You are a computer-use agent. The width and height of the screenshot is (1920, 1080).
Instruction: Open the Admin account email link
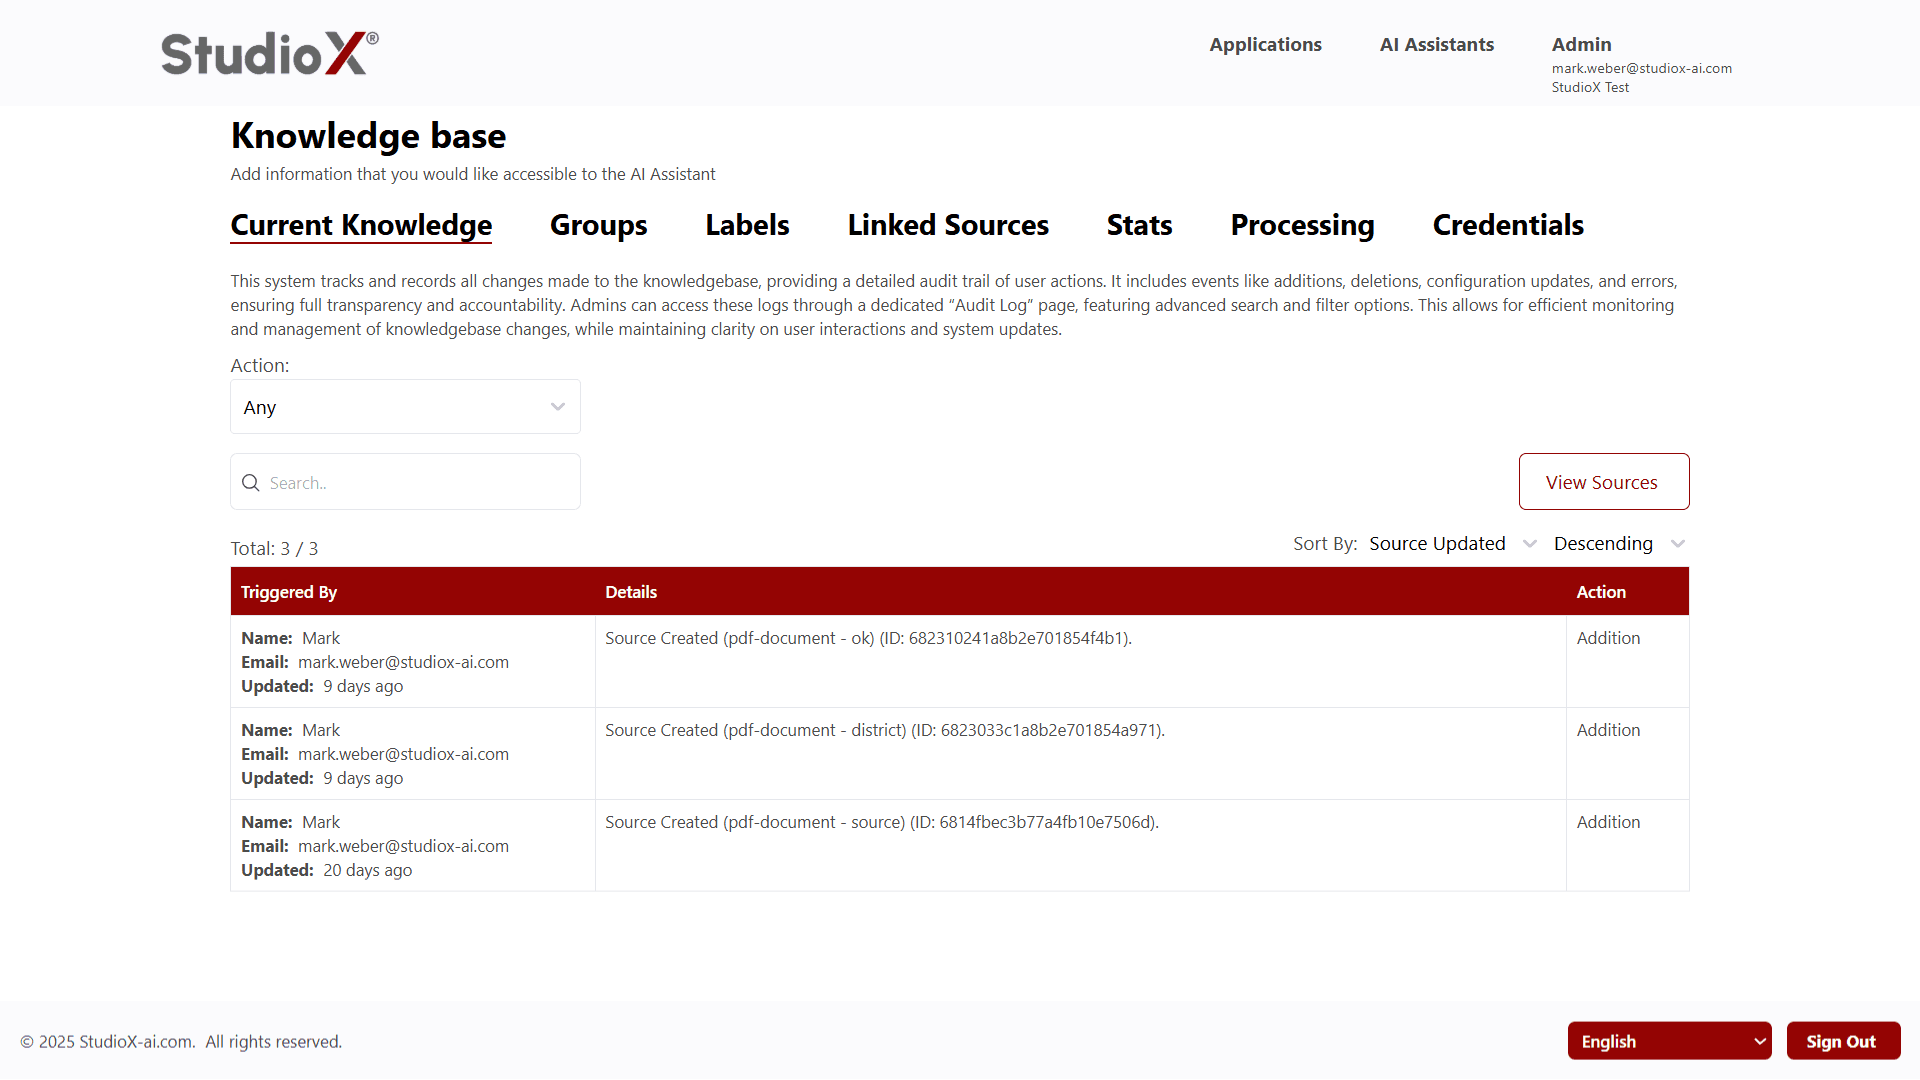(x=1641, y=68)
